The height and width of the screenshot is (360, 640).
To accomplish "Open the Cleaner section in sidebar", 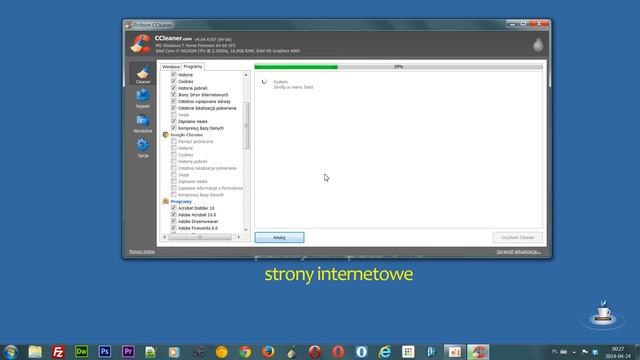I will pos(143,74).
